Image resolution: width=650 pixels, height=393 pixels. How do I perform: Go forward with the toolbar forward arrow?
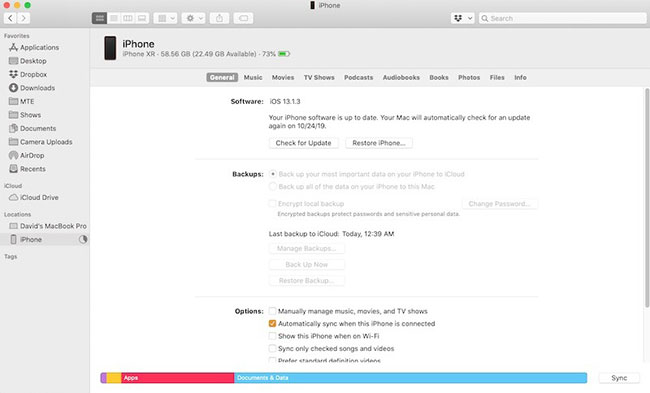click(x=24, y=18)
